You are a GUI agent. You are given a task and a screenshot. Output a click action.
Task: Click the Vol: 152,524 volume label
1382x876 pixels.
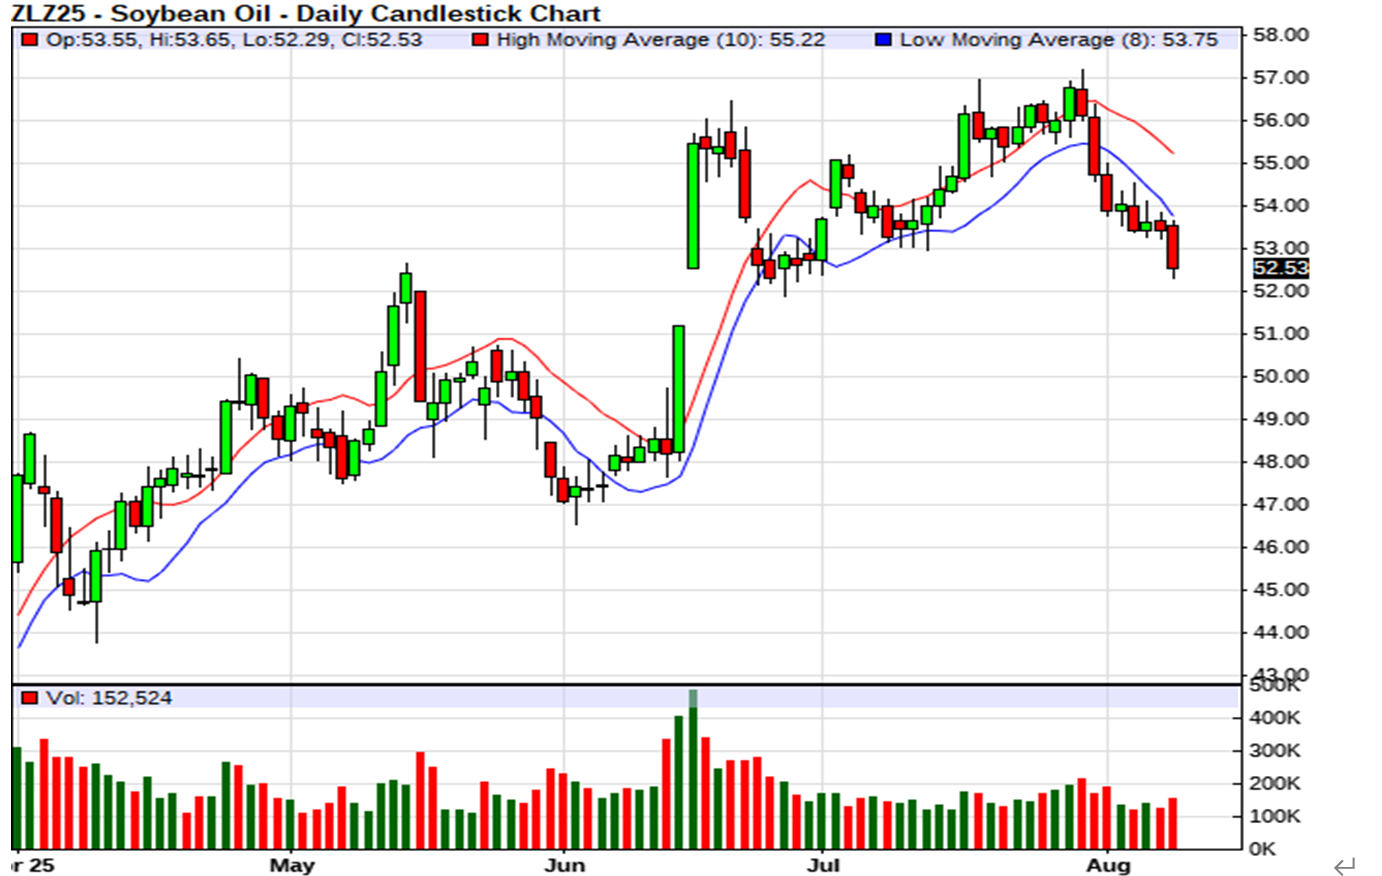pyautogui.click(x=108, y=698)
